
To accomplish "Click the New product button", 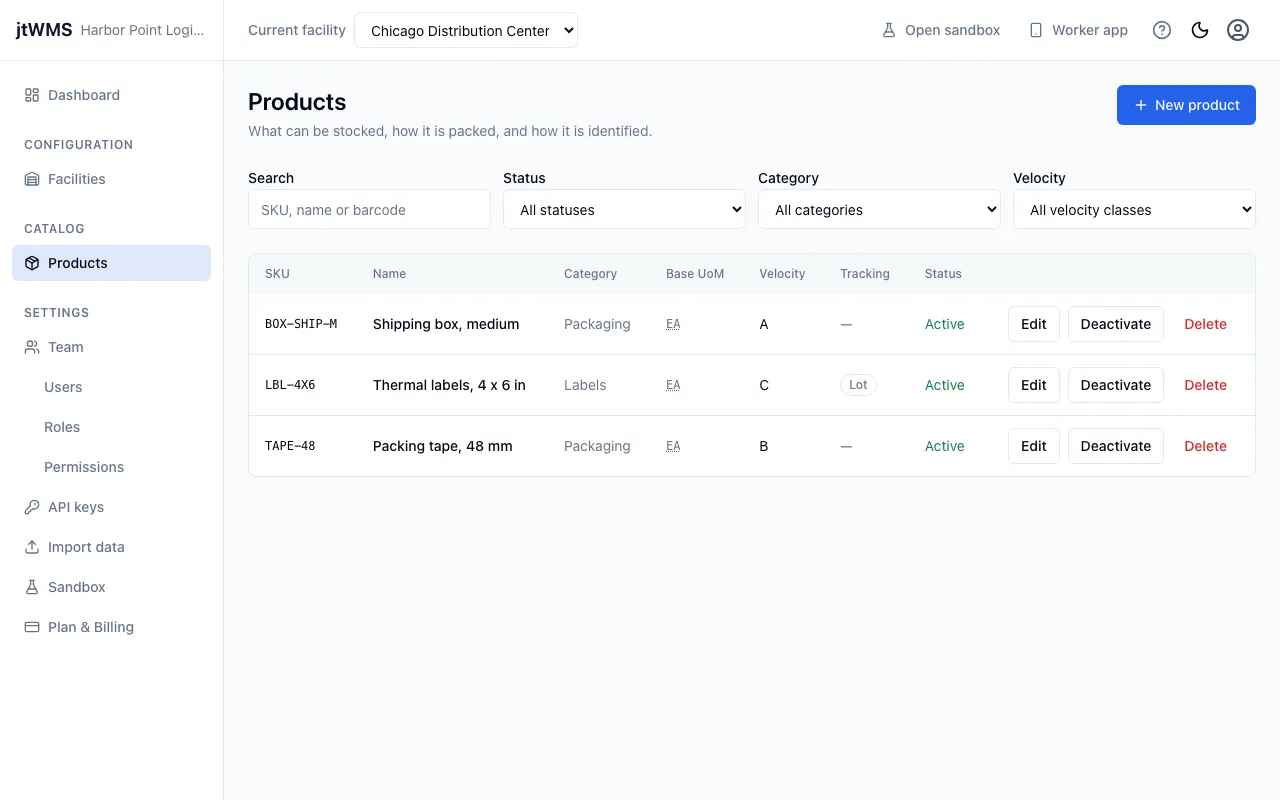I will [x=1186, y=105].
